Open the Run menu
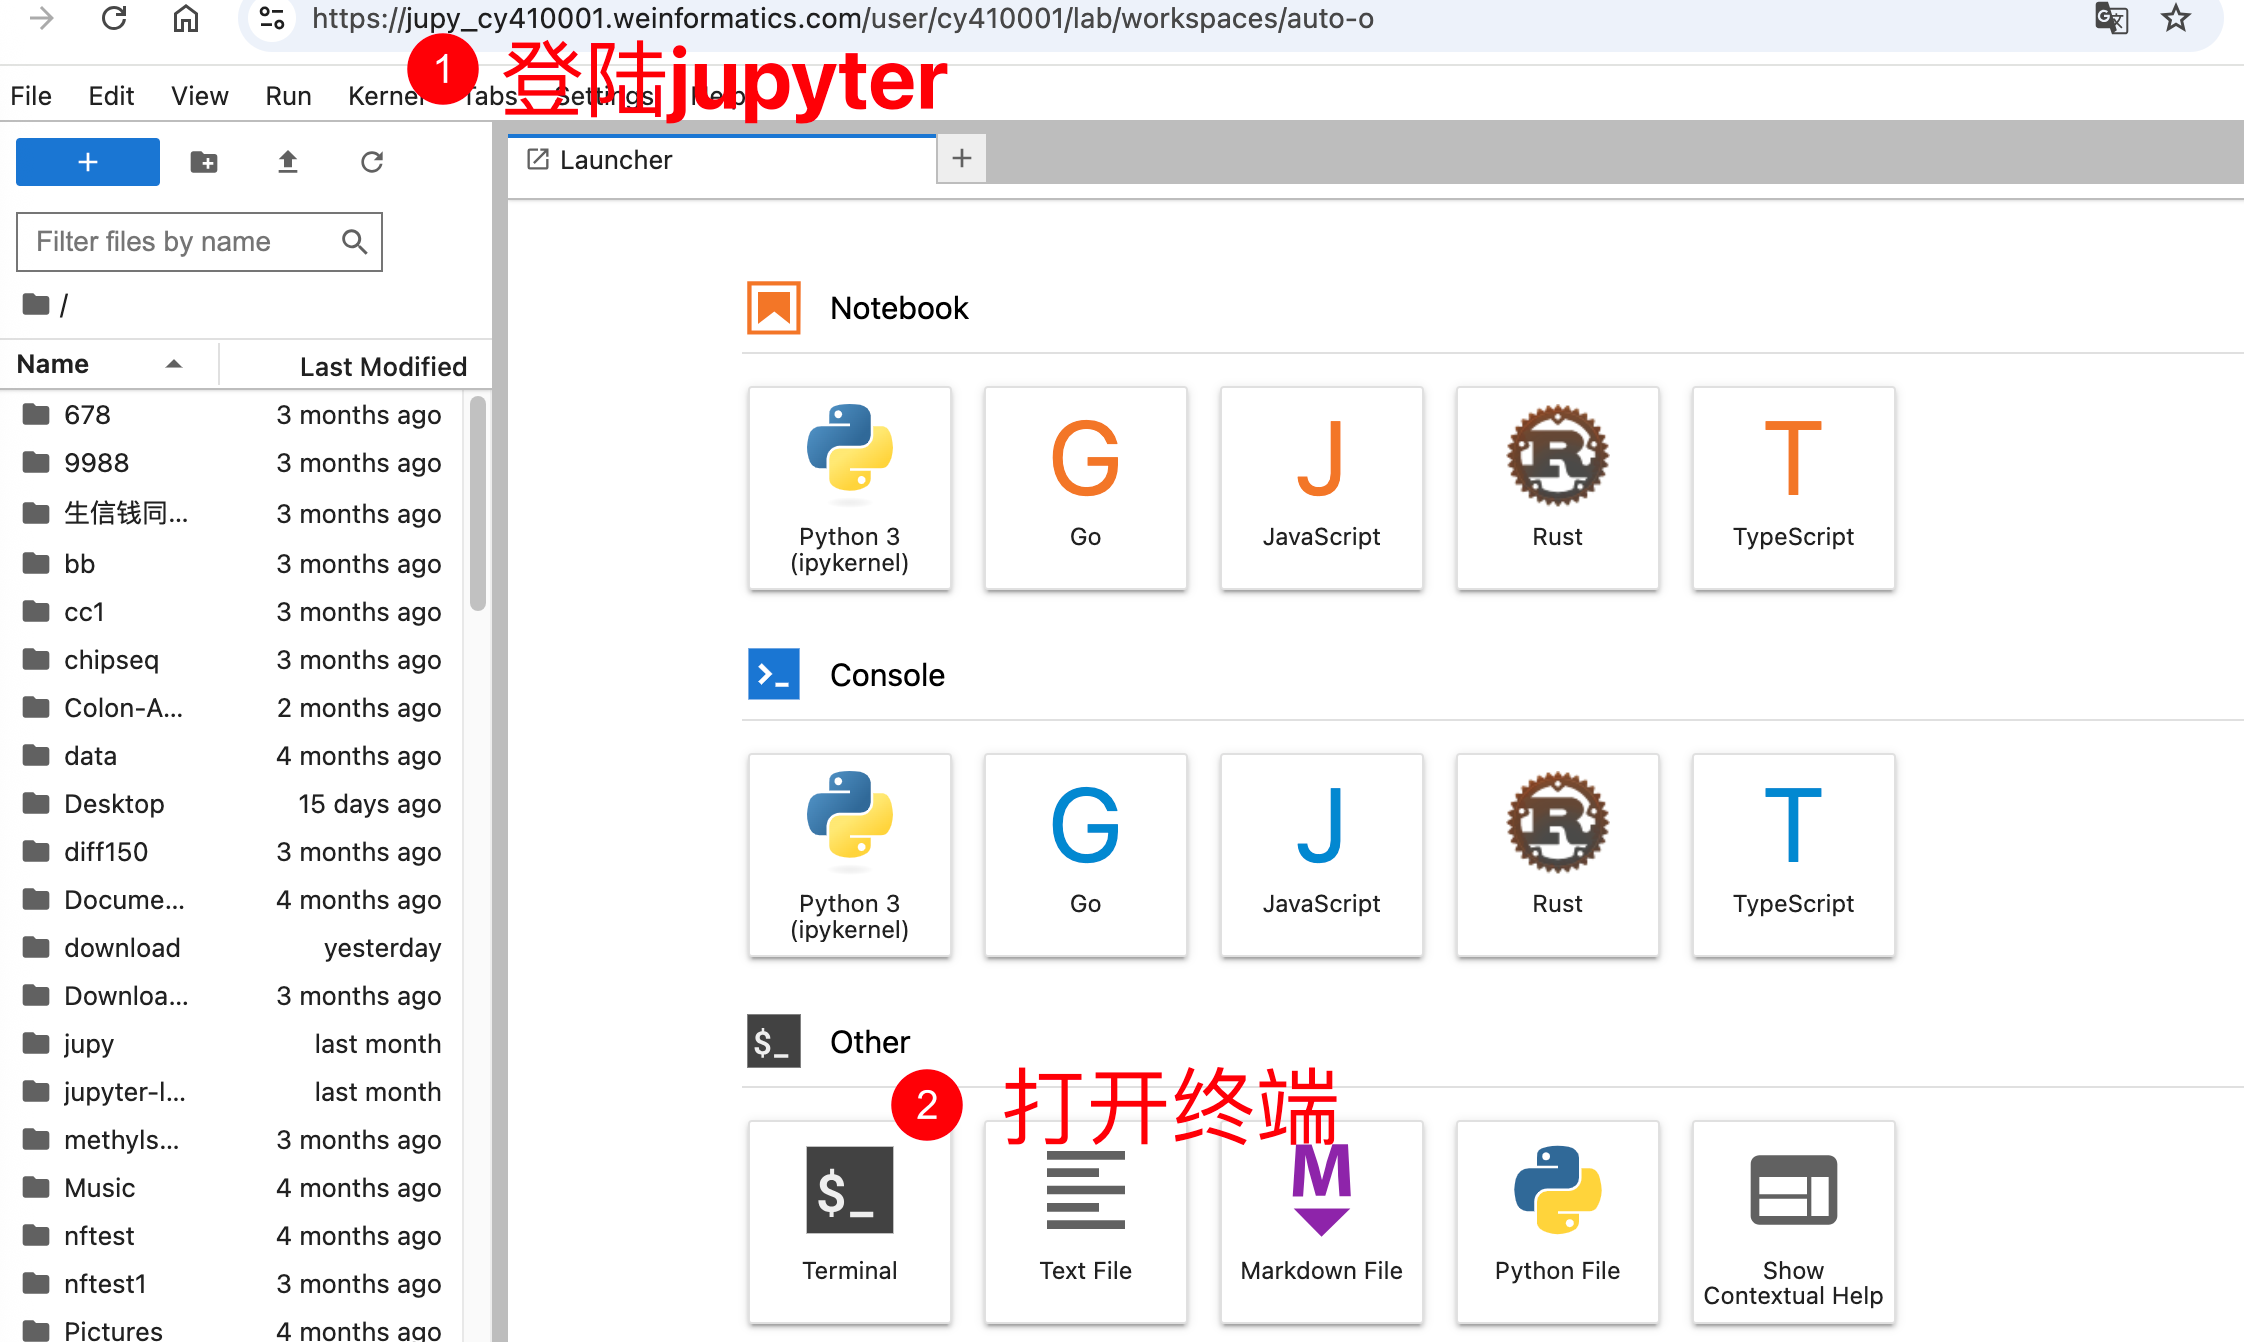 click(288, 96)
